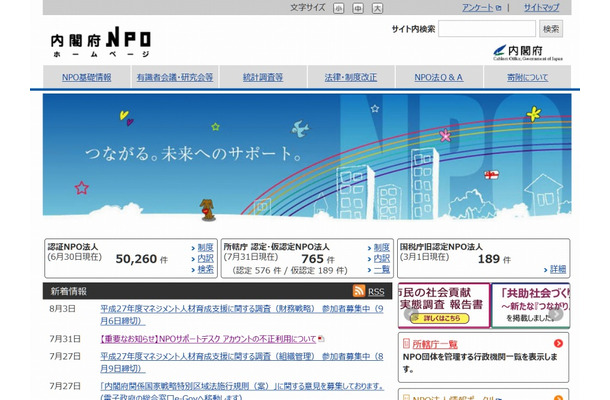Click the 189 件 count under 国税庁旧認定NPO法人
This screenshot has height=400, width=610.
pyautogui.click(x=494, y=259)
